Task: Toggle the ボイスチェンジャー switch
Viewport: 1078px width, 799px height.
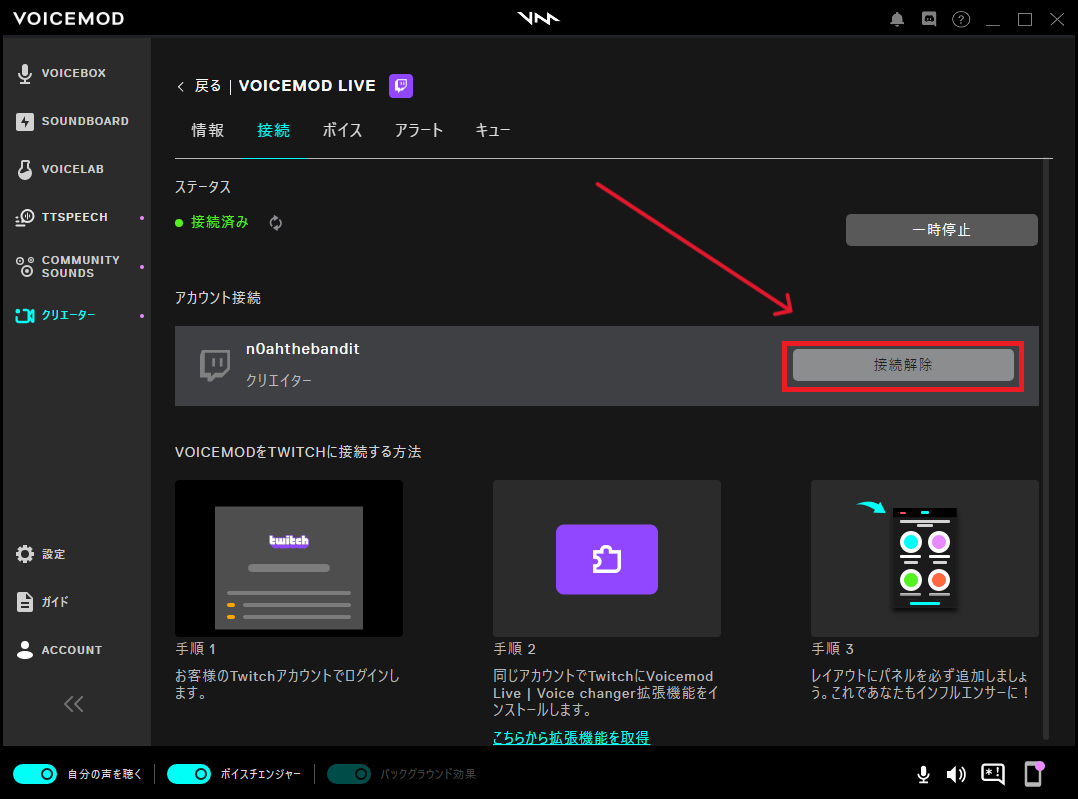Action: pos(189,774)
